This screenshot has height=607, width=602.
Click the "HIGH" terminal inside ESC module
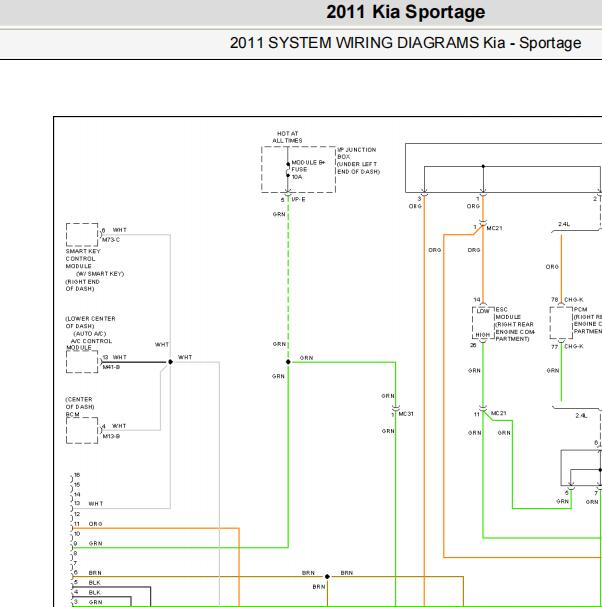[x=483, y=335]
